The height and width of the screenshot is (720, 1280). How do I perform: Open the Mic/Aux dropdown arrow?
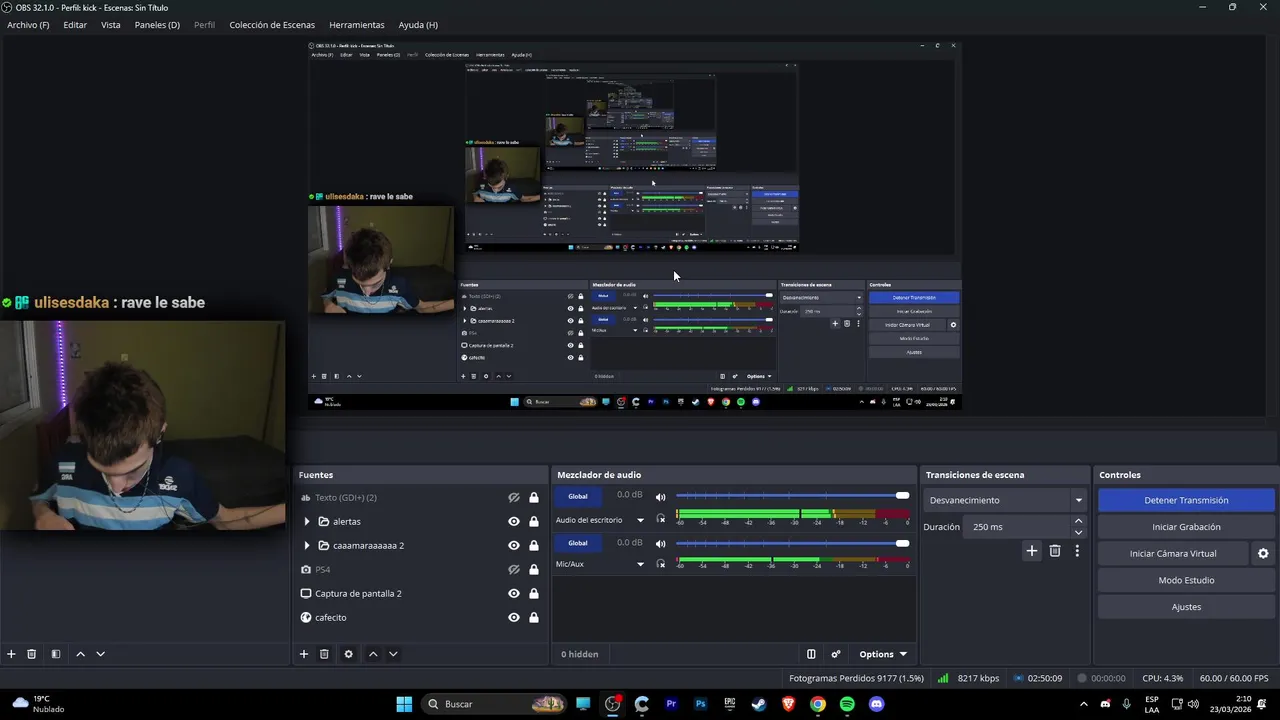click(x=640, y=564)
